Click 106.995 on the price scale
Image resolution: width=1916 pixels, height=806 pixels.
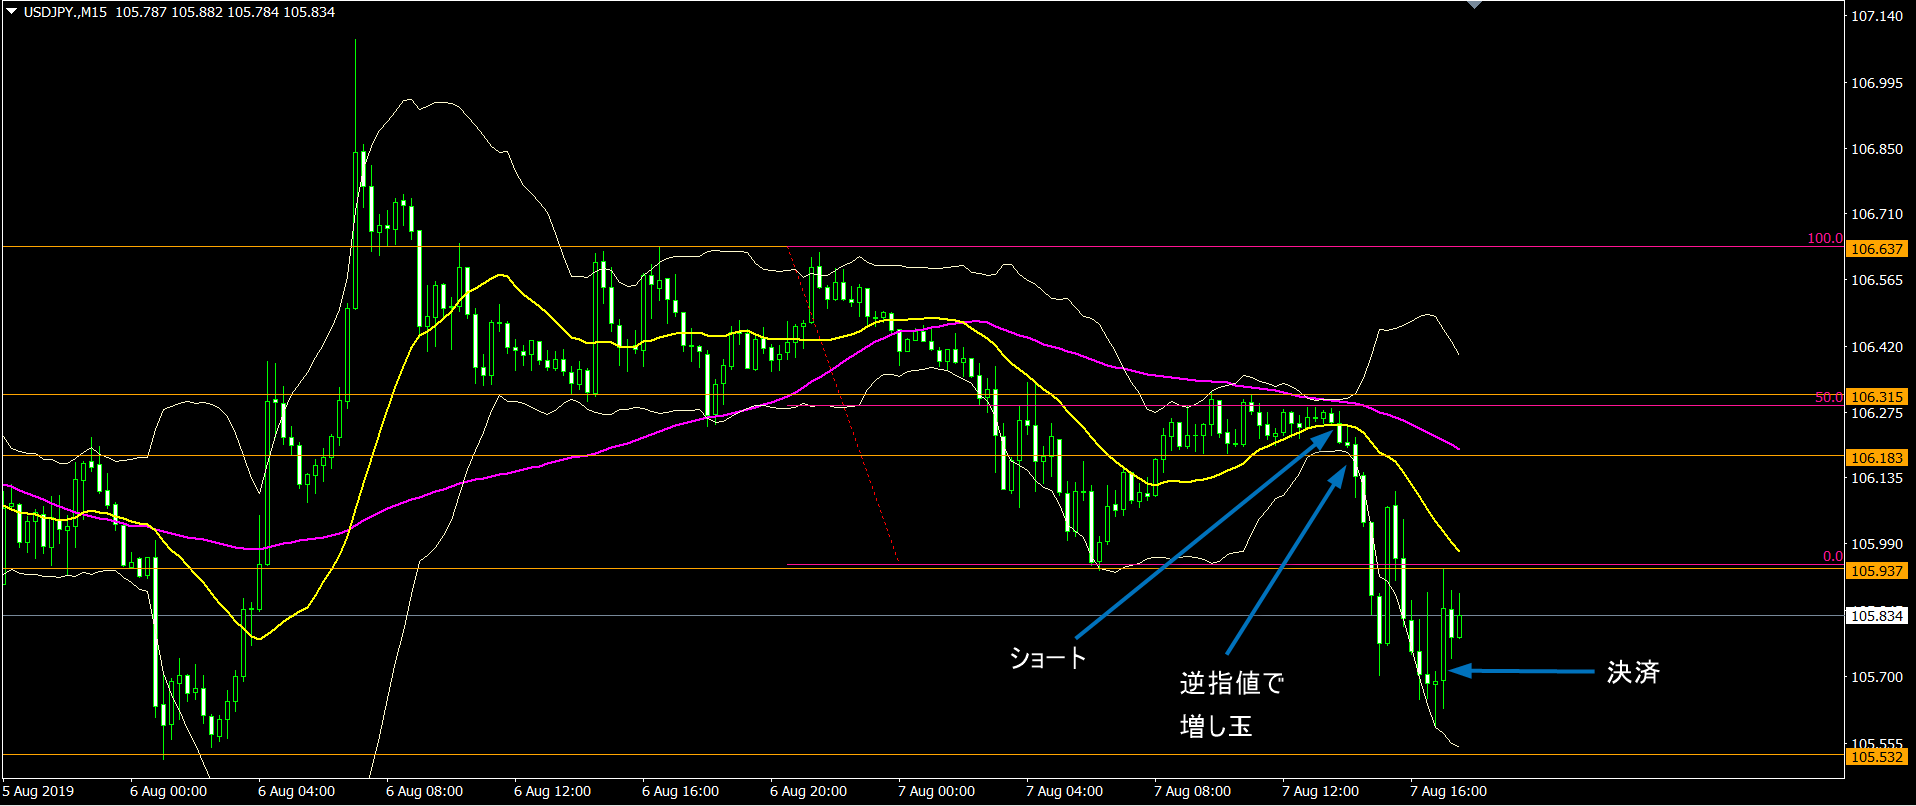pyautogui.click(x=1877, y=83)
